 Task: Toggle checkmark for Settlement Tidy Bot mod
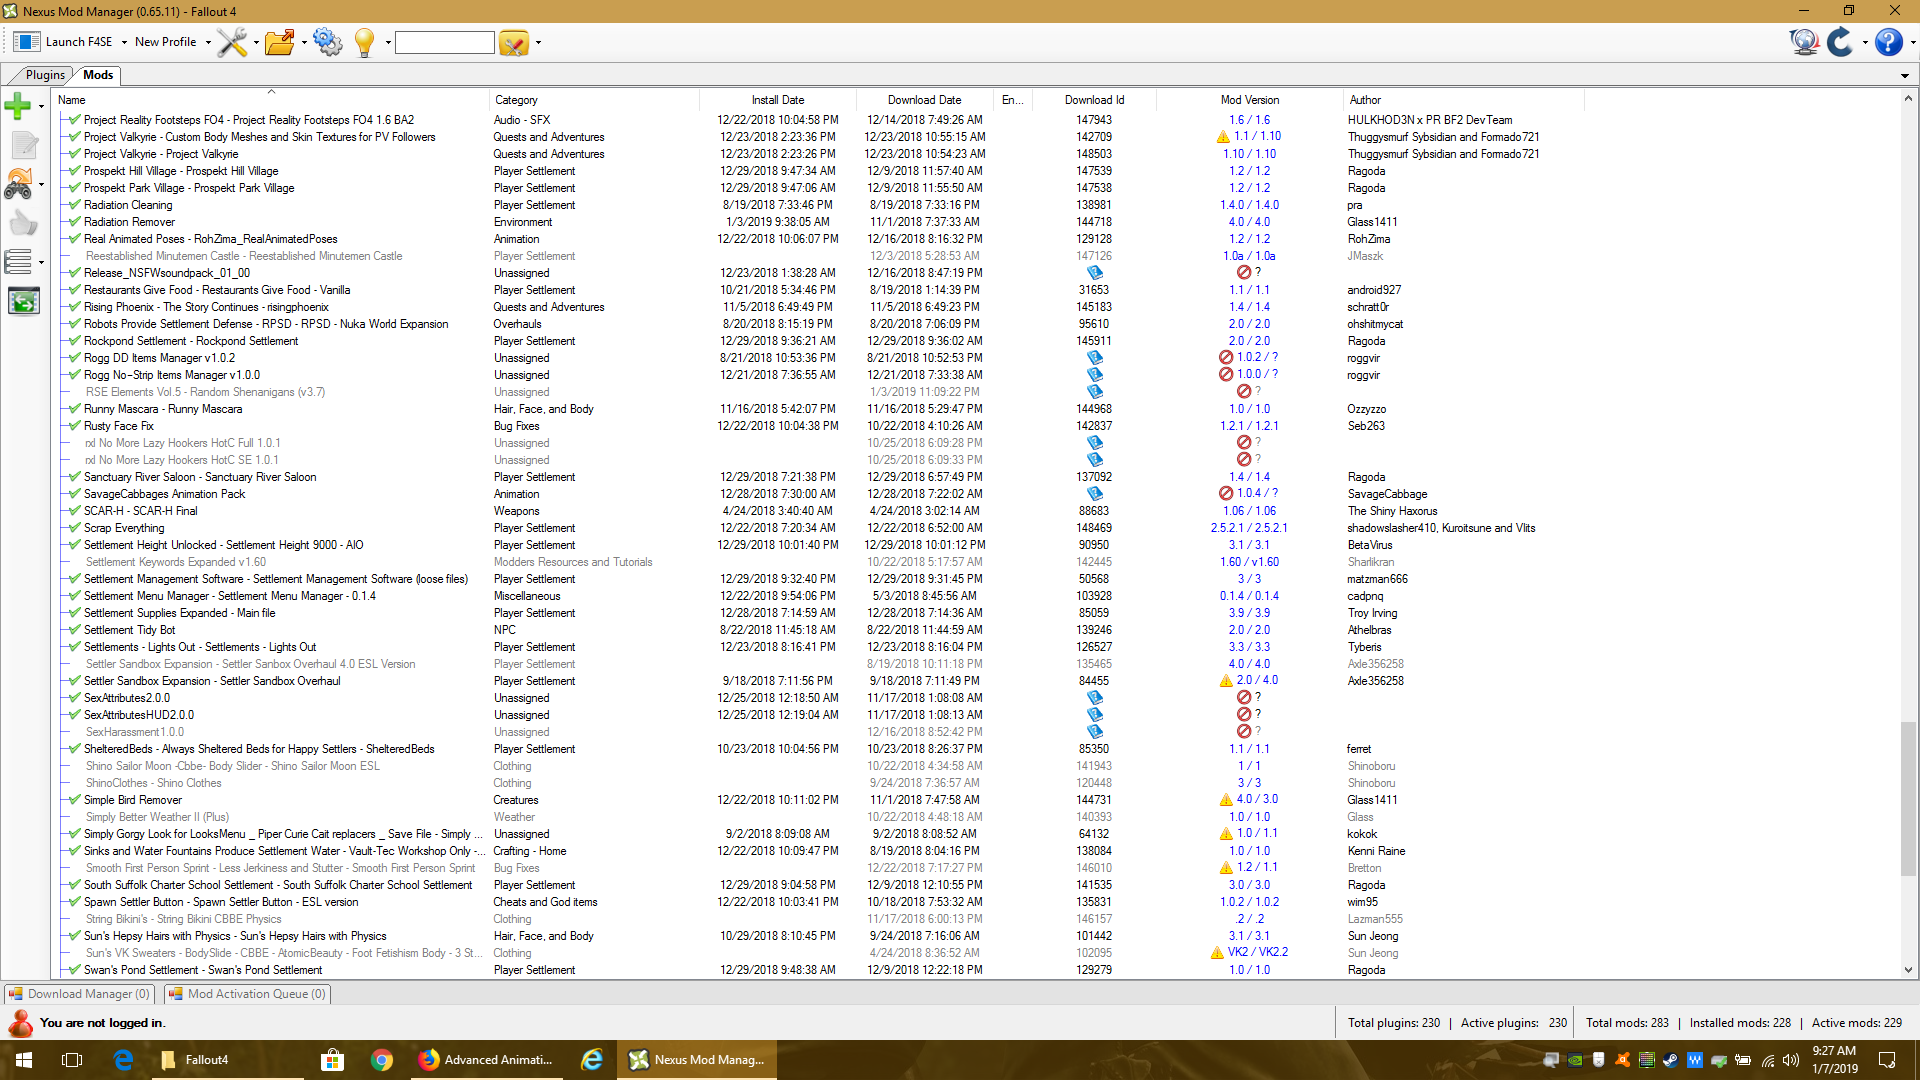click(73, 630)
